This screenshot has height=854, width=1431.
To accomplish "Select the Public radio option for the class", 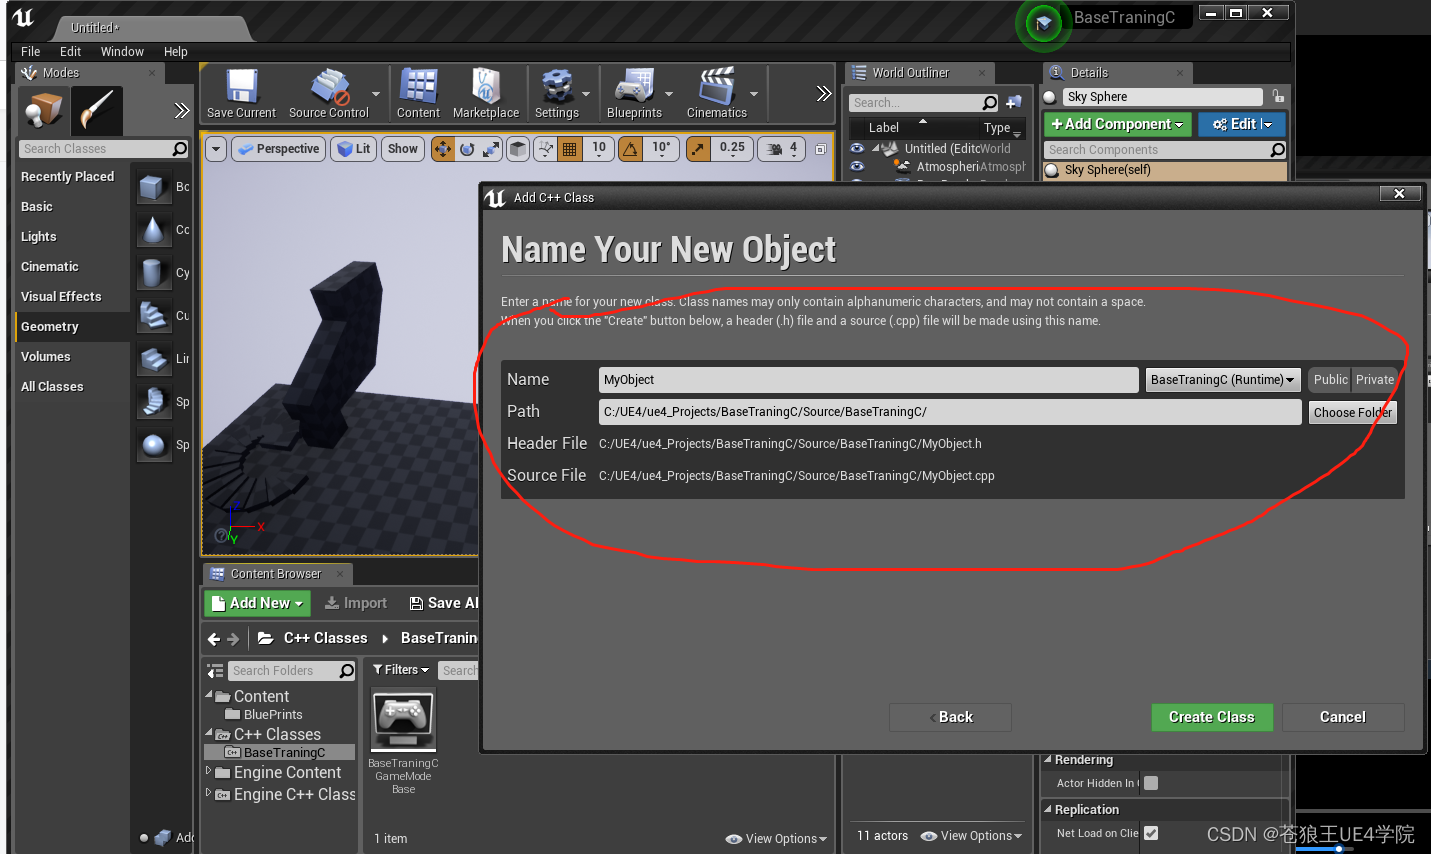I will click(1329, 379).
